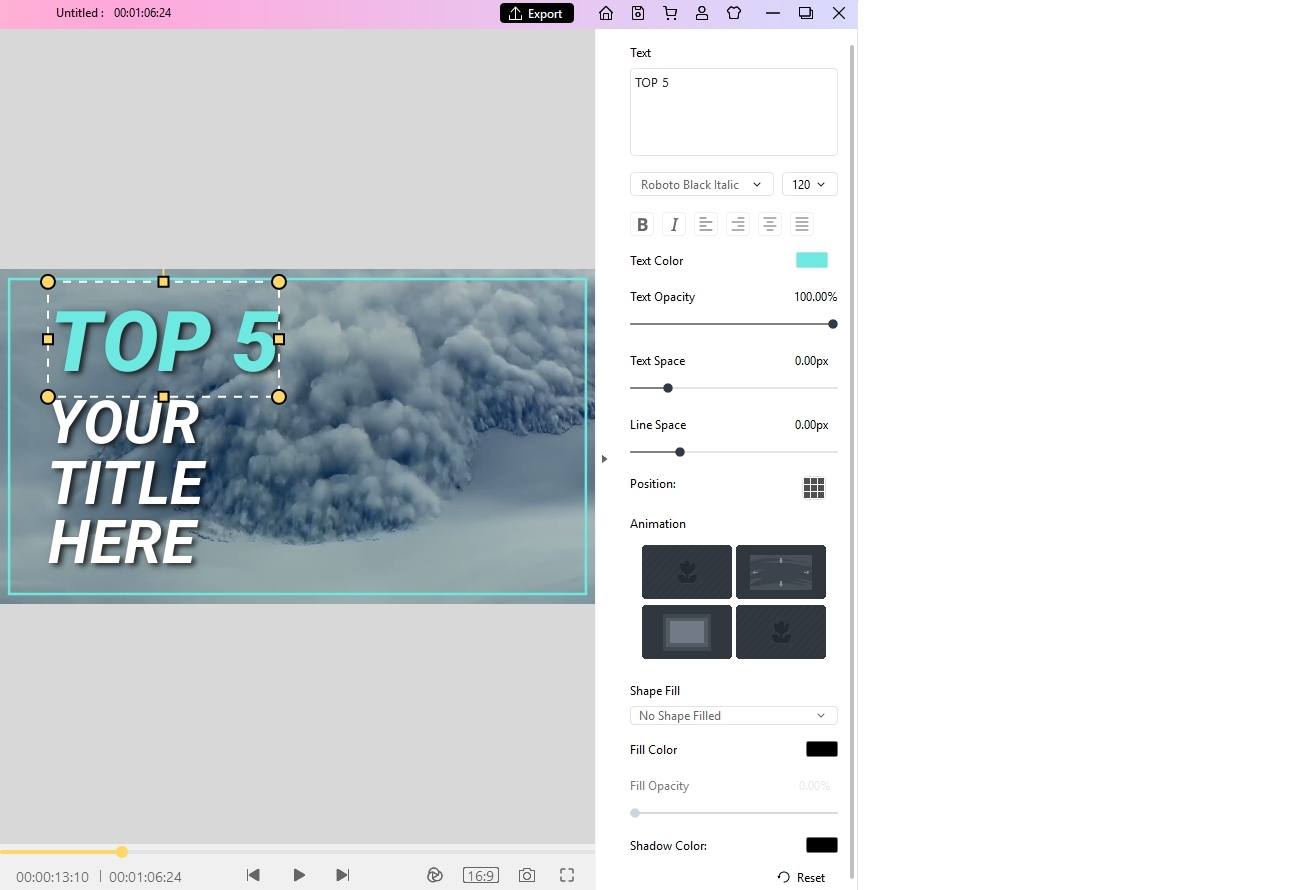The width and height of the screenshot is (1308, 890).
Task: Click the Text Space slider handle
Action: click(668, 388)
